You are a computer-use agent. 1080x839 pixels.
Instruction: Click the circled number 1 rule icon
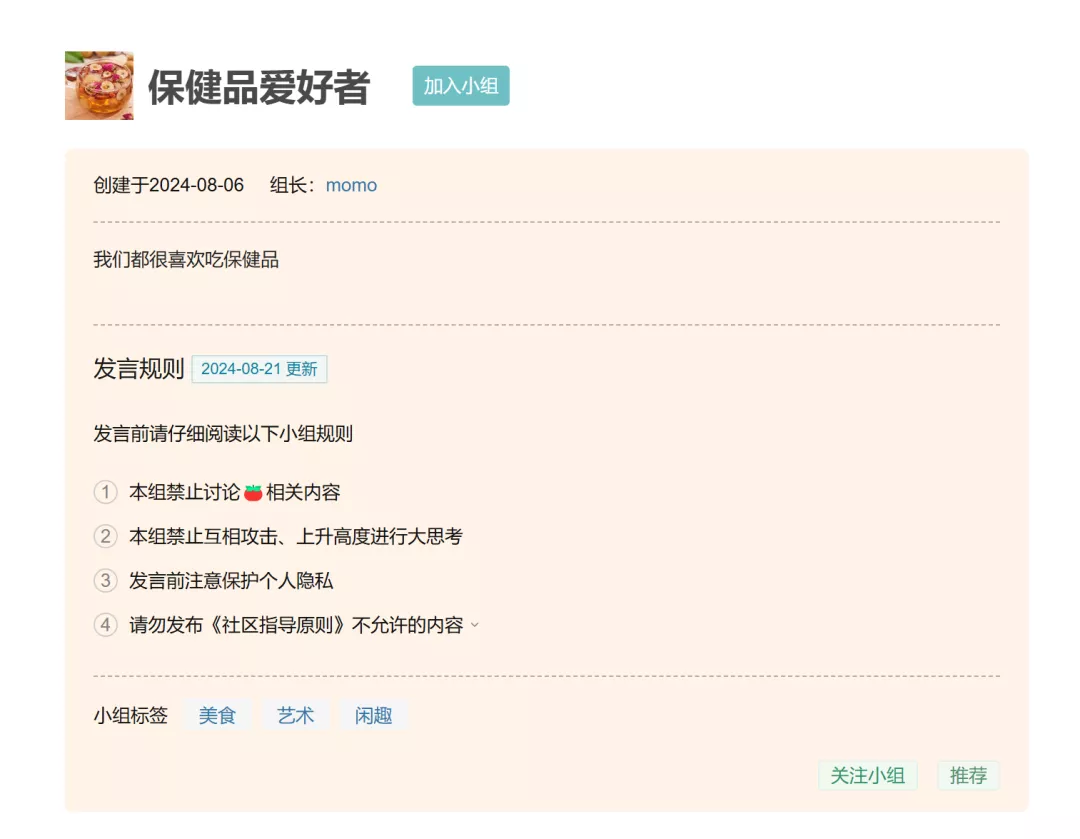(105, 493)
